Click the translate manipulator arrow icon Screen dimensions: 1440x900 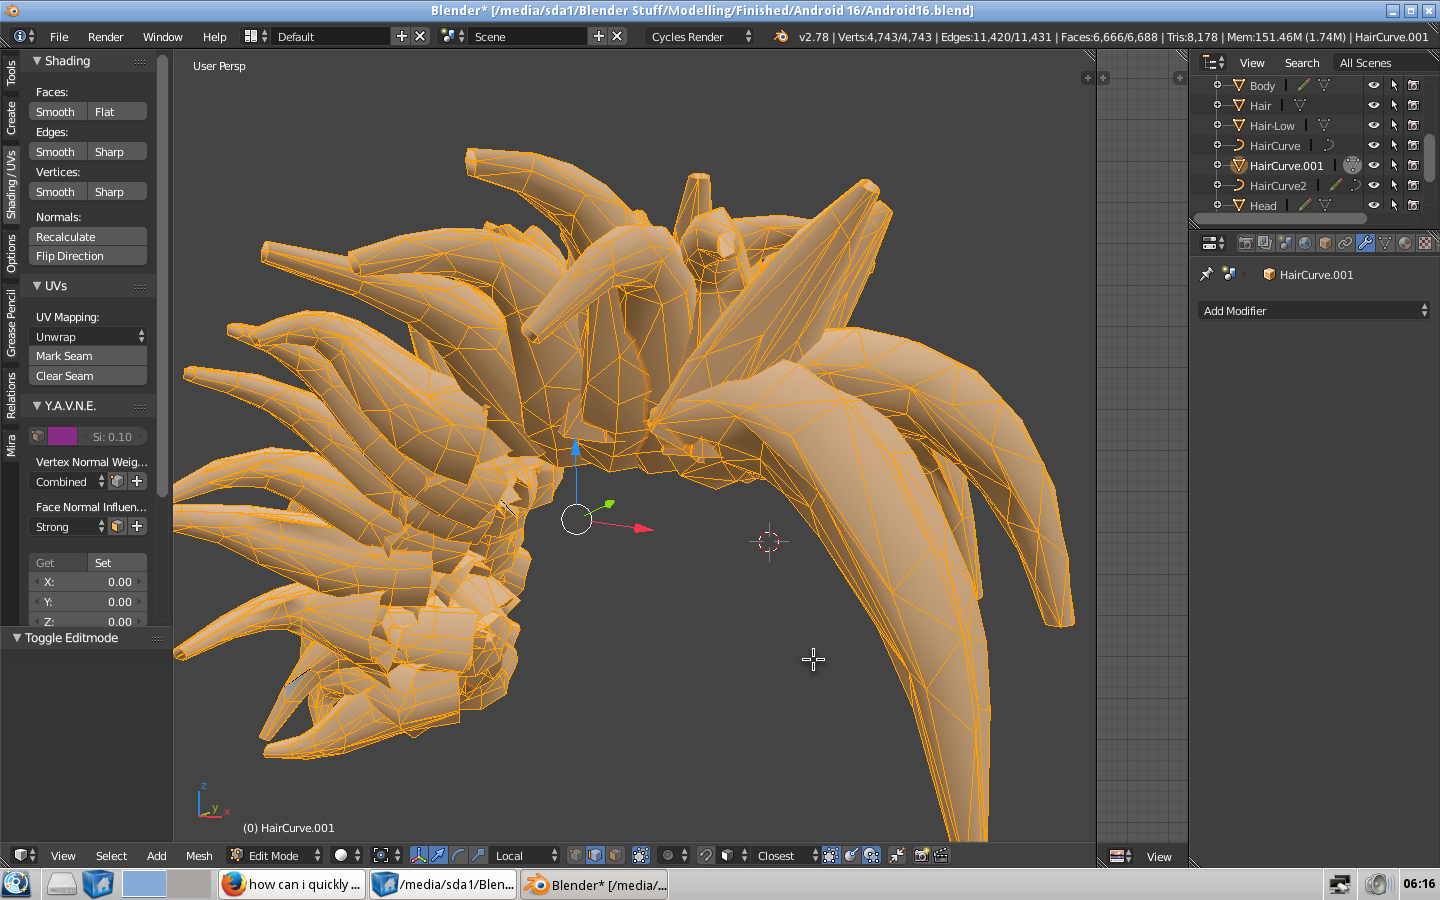tap(439, 855)
